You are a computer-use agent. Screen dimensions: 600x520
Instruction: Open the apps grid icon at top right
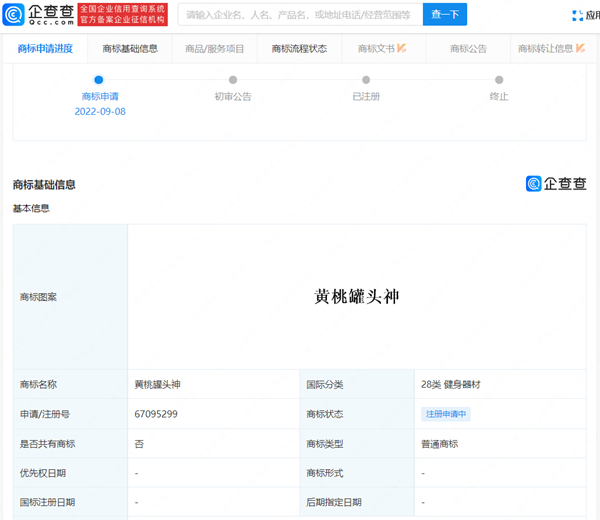(x=577, y=15)
